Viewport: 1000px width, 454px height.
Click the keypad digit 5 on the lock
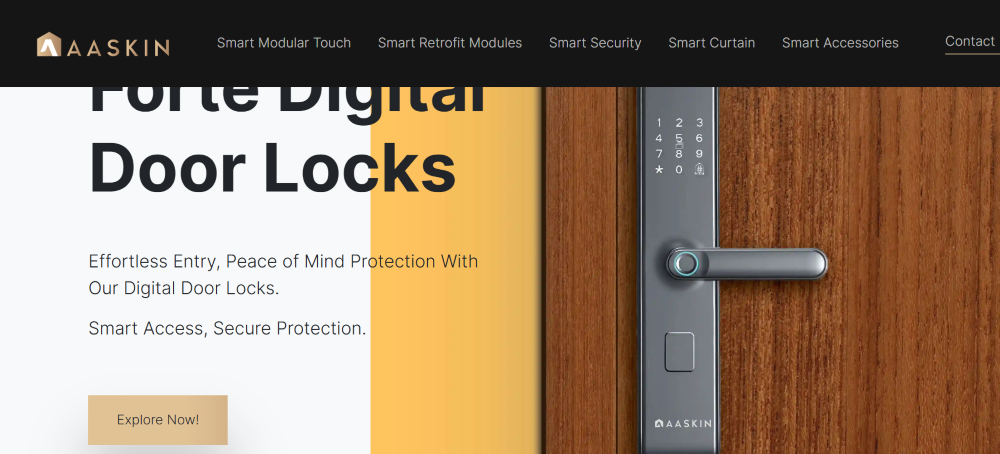[x=679, y=138]
